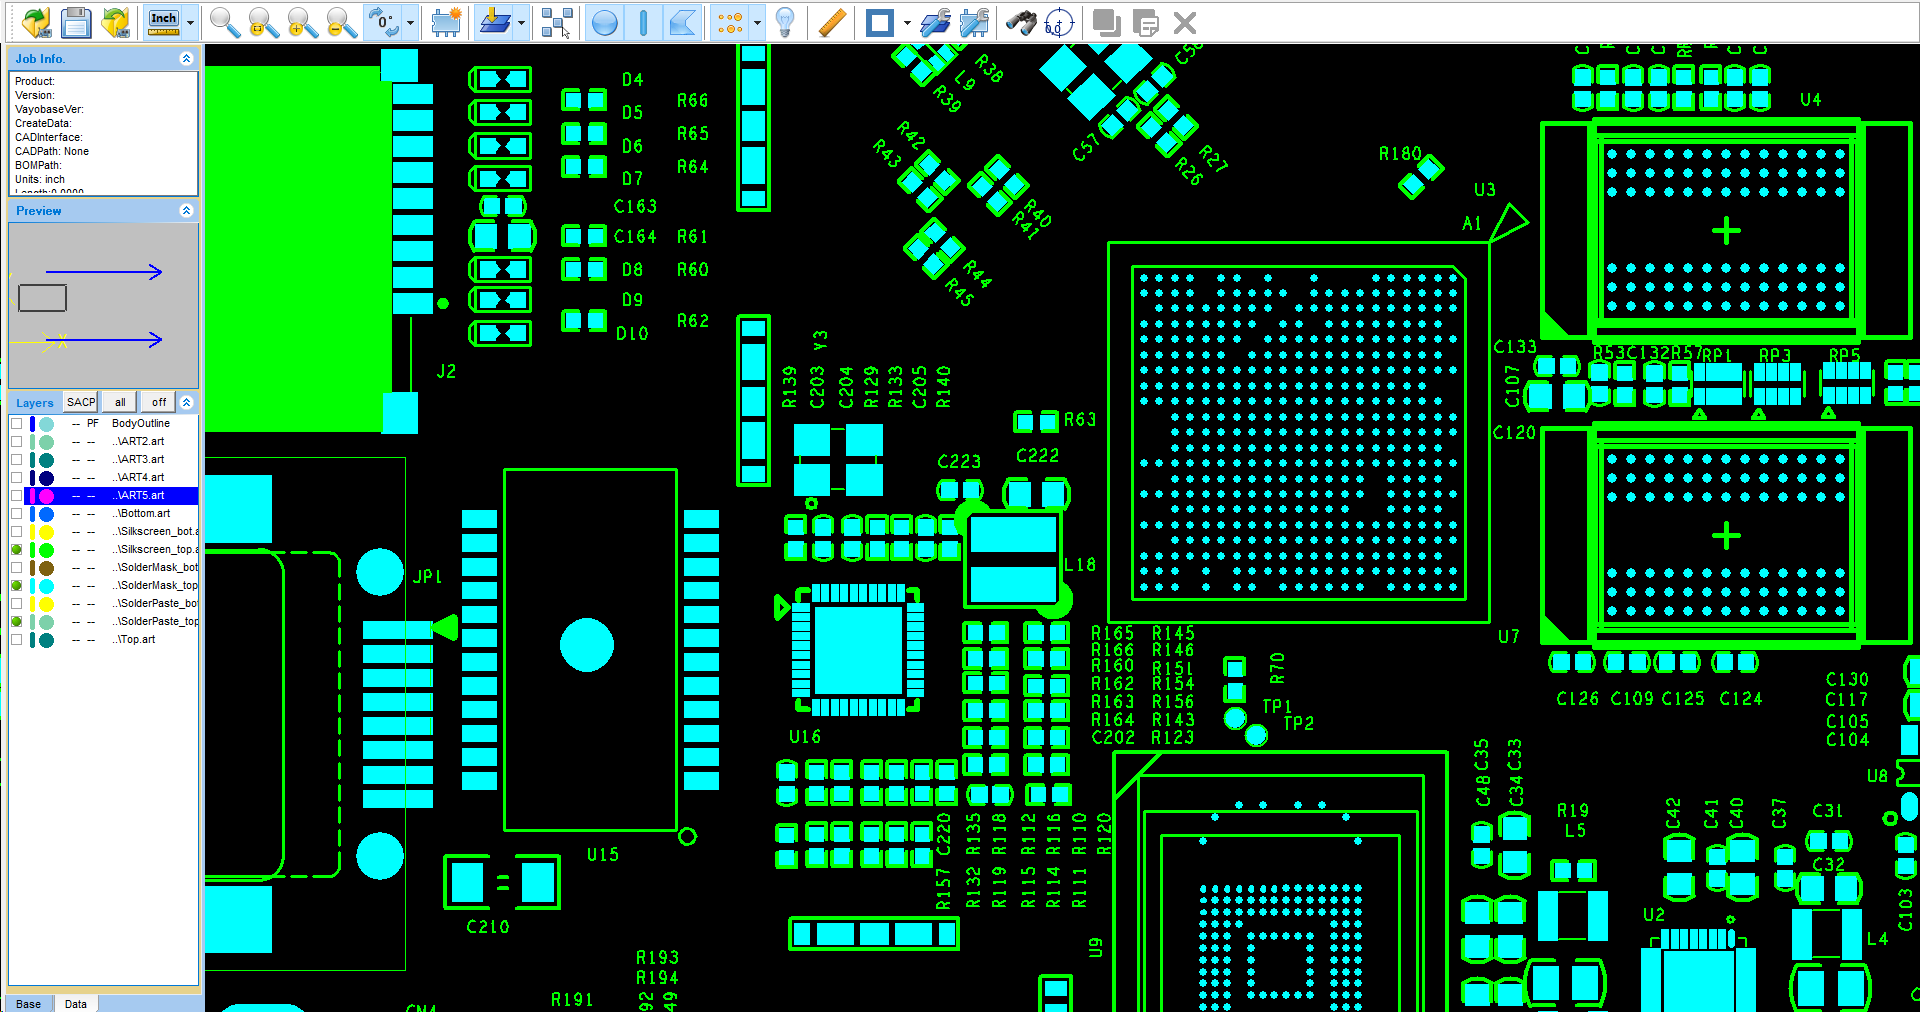Viewport: 1920px width, 1012px height.
Task: Click the binoculars find icon
Action: pyautogui.click(x=1020, y=22)
